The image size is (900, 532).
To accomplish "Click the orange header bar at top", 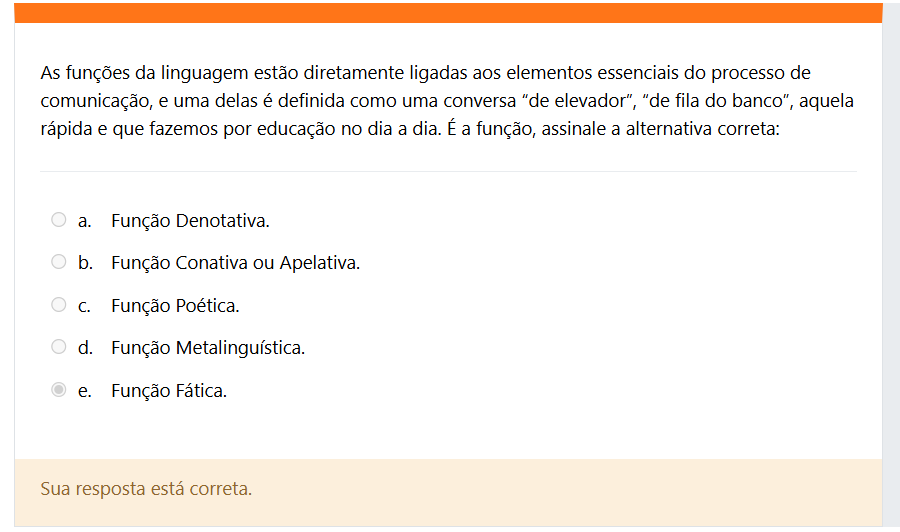I will (448, 13).
